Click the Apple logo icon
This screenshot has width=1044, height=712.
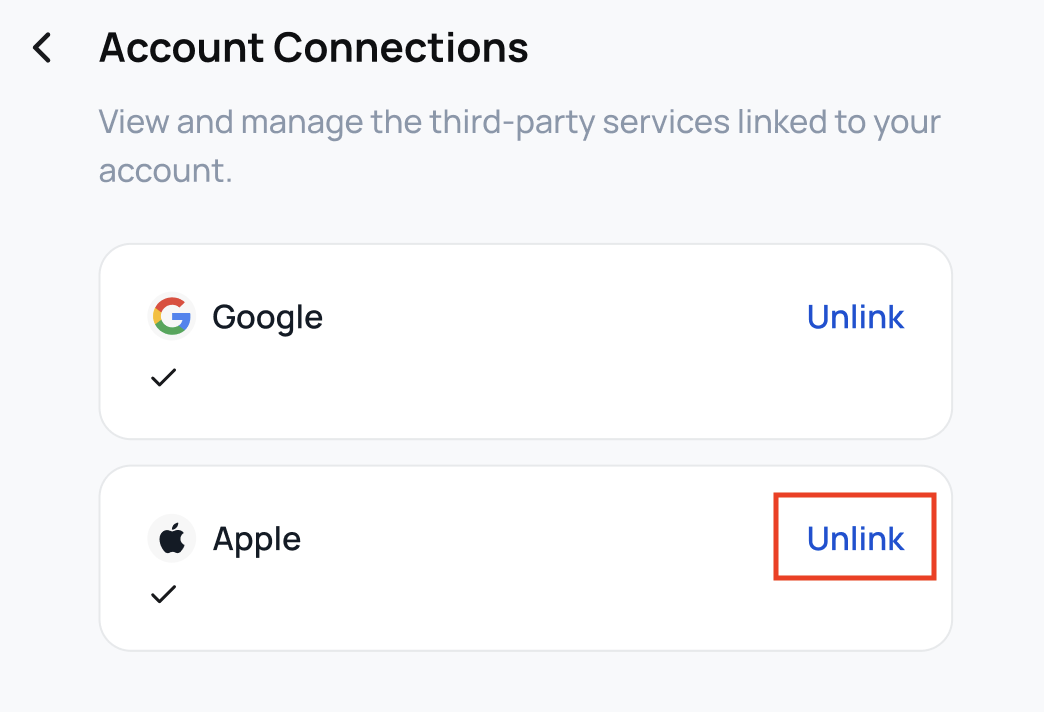pos(171,539)
